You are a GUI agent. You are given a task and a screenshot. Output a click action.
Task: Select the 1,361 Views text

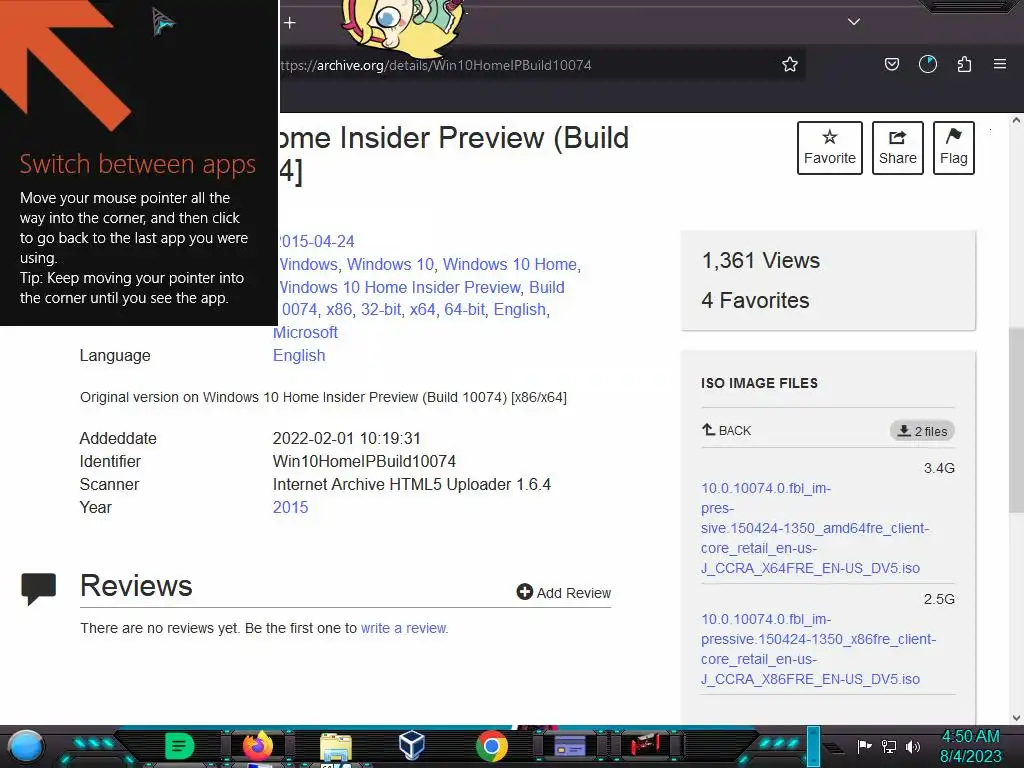[761, 261]
